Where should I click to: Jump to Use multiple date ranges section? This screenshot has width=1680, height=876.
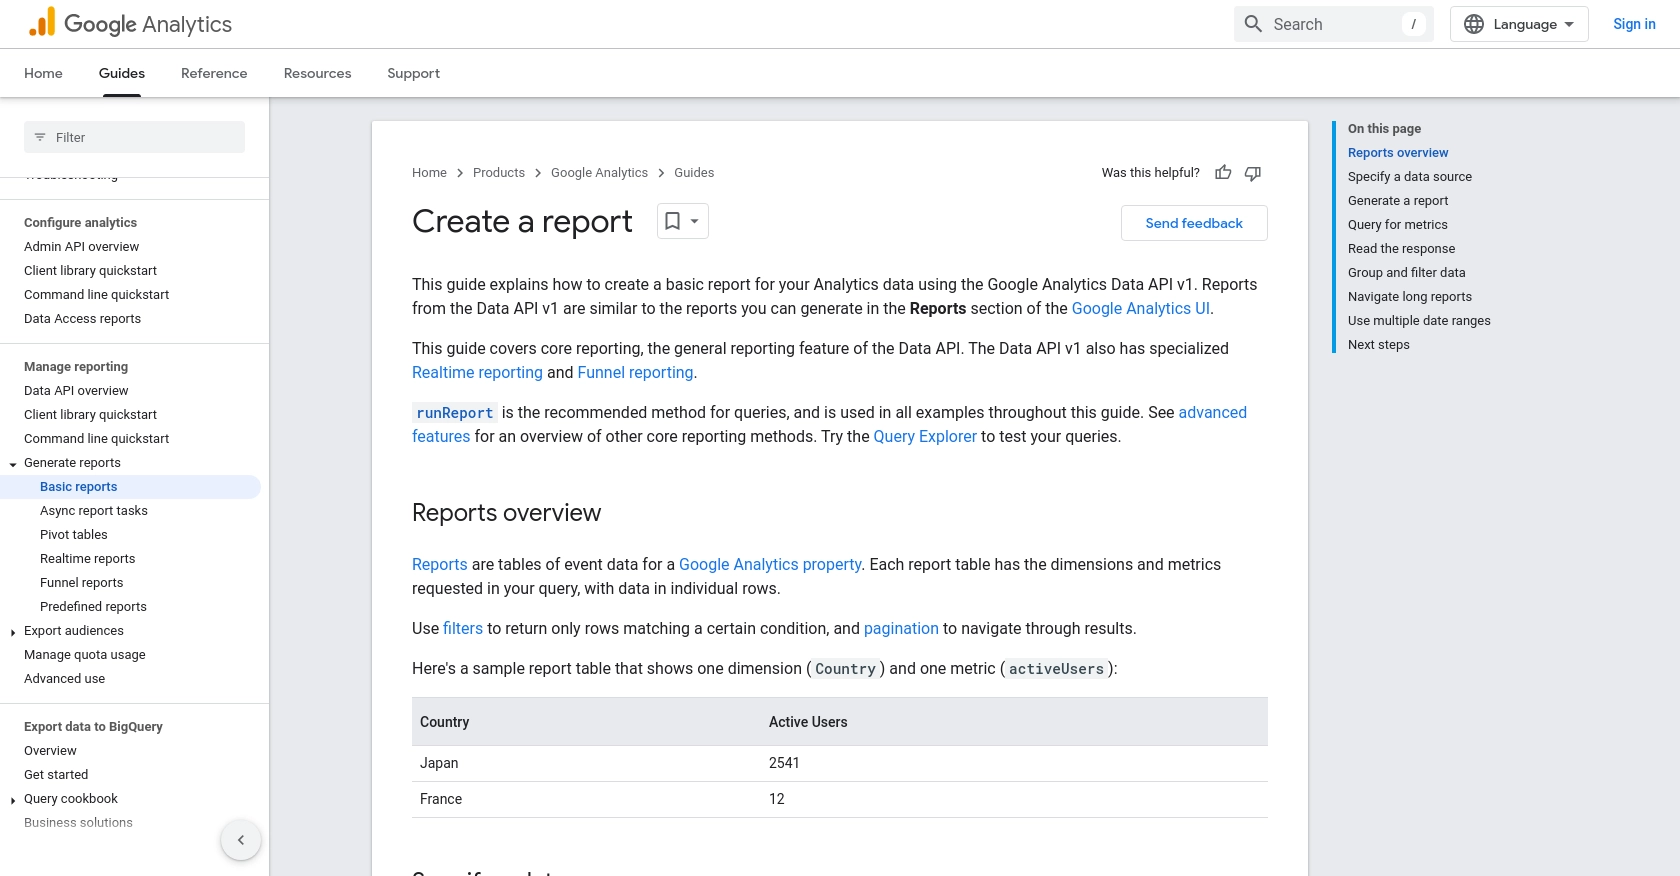(1419, 321)
